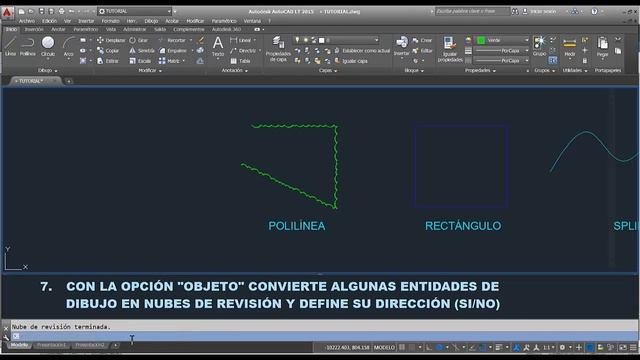Expand the Modificar panel
The height and width of the screenshot is (360, 640).
[x=150, y=71]
